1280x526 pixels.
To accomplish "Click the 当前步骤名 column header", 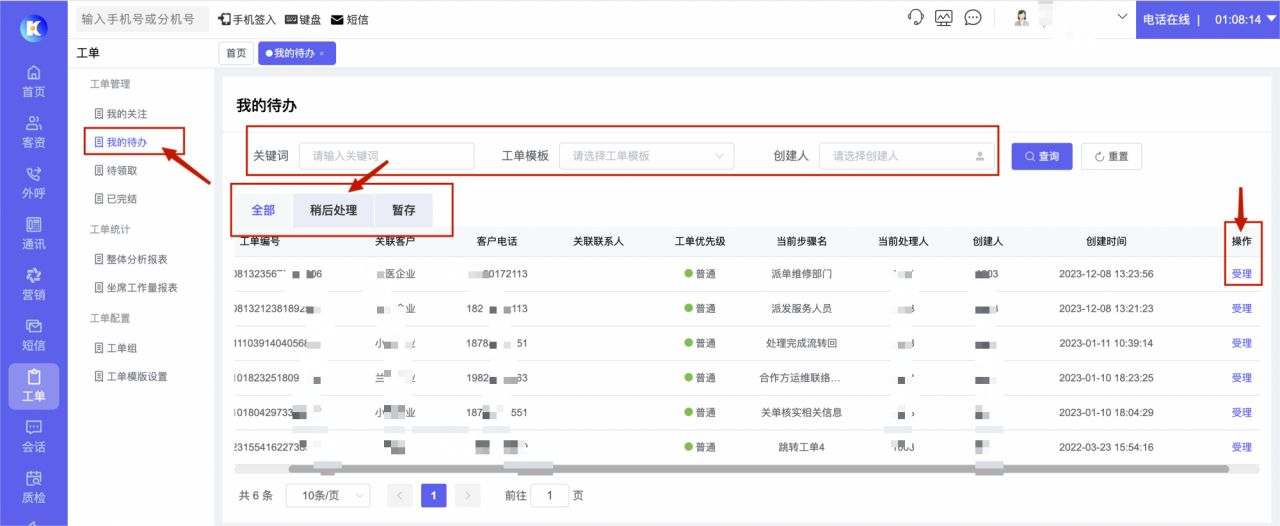I will tap(801, 241).
